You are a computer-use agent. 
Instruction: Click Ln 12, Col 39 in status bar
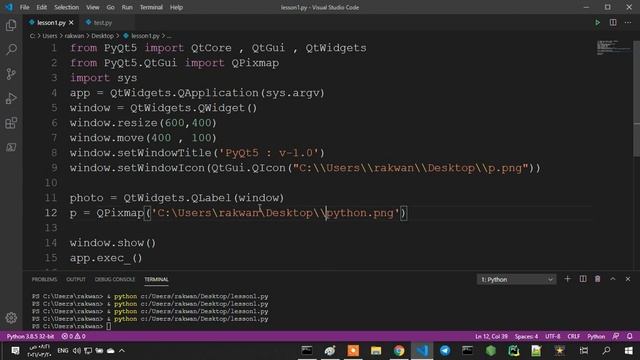point(491,336)
